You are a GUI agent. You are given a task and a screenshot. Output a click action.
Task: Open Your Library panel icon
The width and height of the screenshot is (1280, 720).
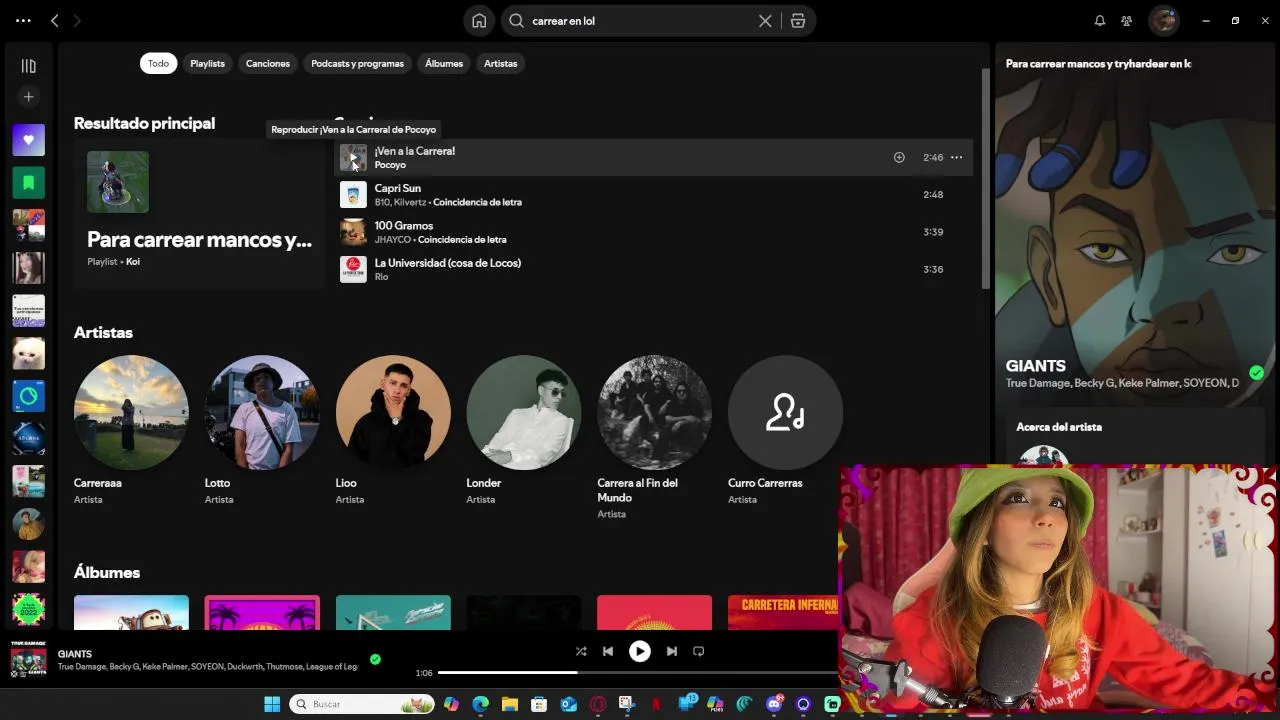pyautogui.click(x=28, y=66)
